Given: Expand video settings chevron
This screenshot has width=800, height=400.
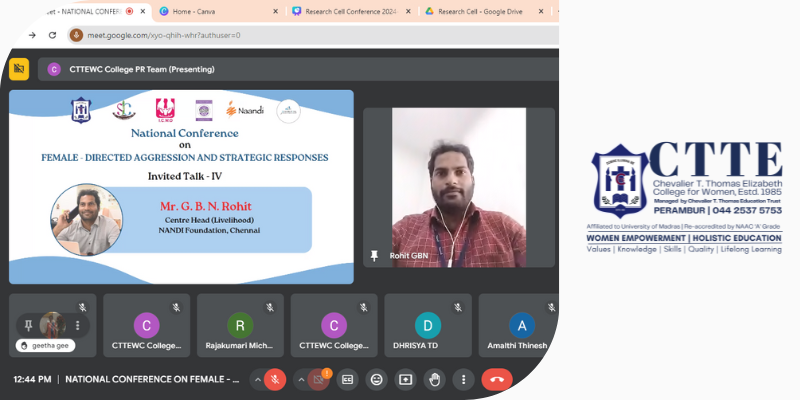Looking at the screenshot, I should pyautogui.click(x=301, y=380).
